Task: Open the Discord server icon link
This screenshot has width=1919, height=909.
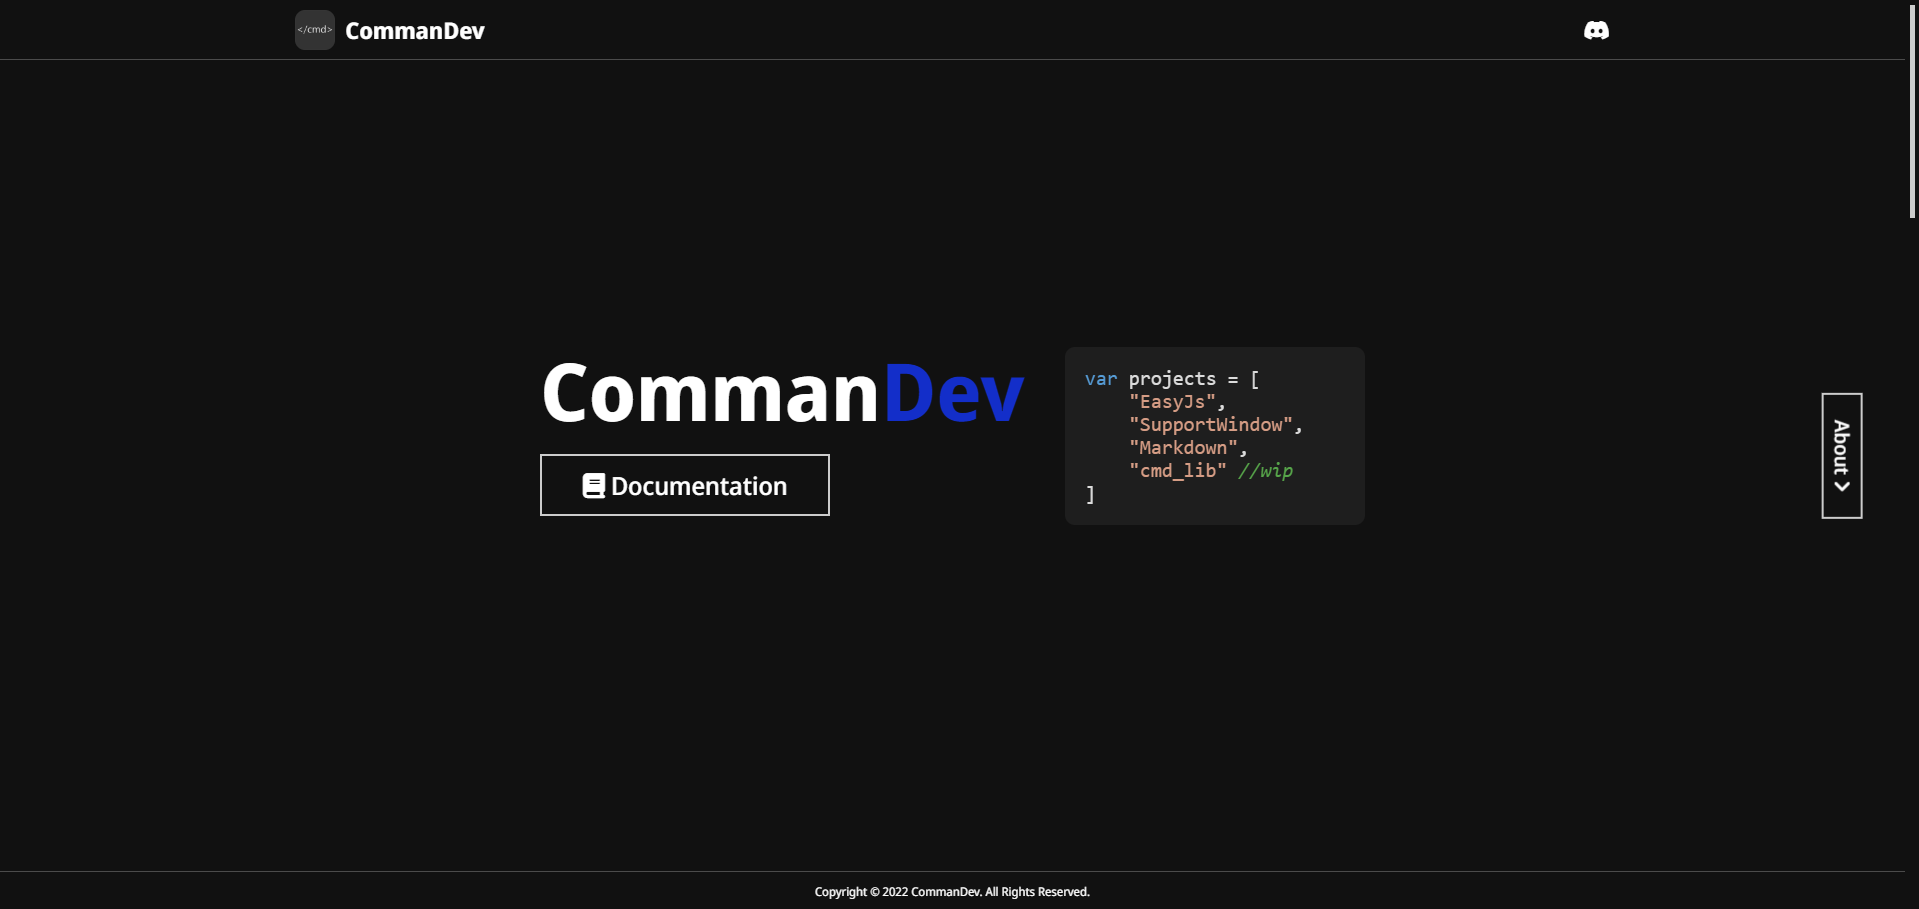Action: pyautogui.click(x=1596, y=30)
